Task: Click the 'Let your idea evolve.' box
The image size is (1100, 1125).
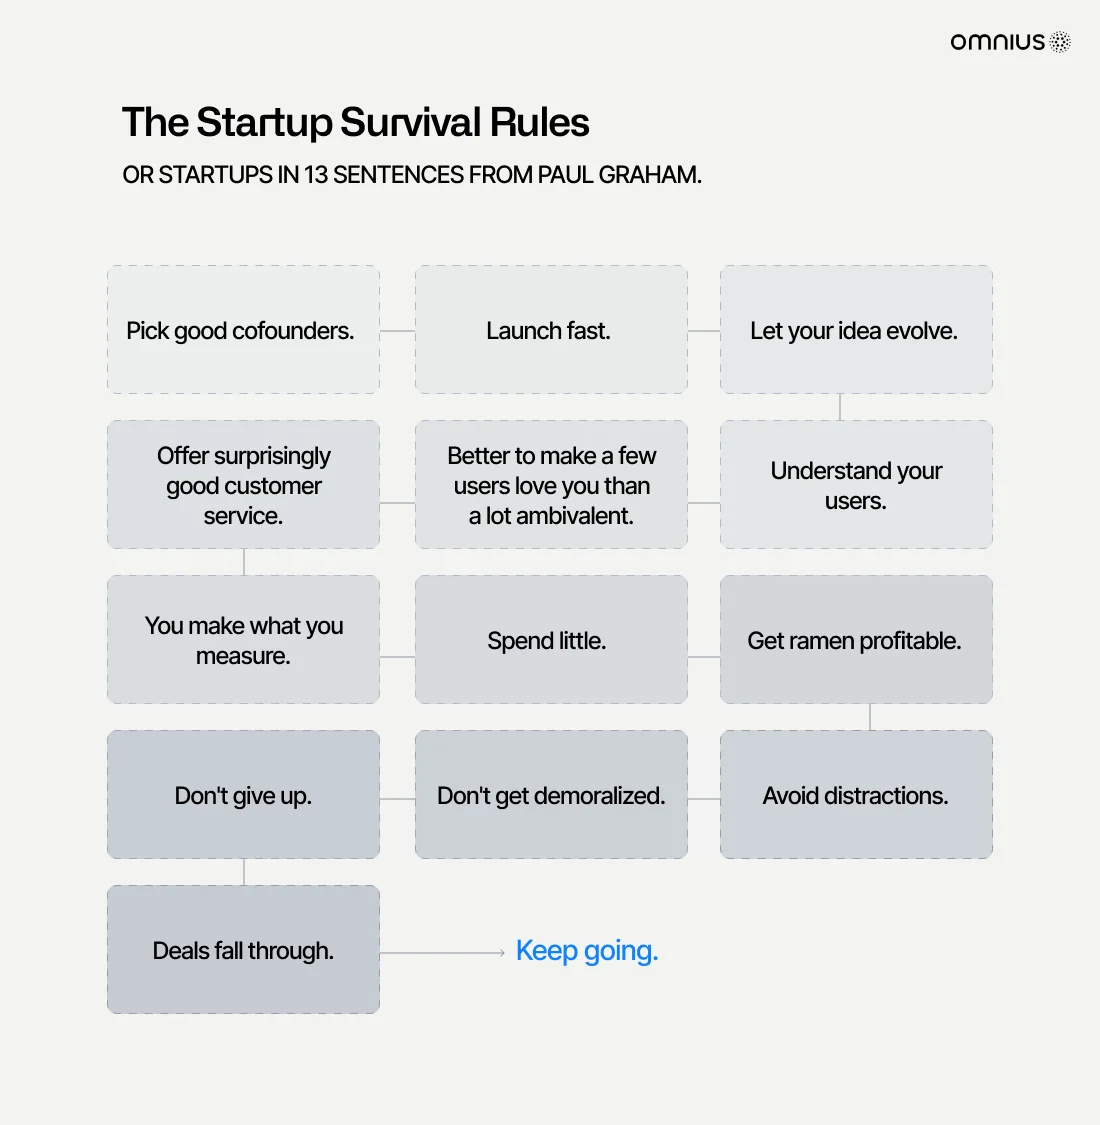Action: pyautogui.click(x=856, y=329)
